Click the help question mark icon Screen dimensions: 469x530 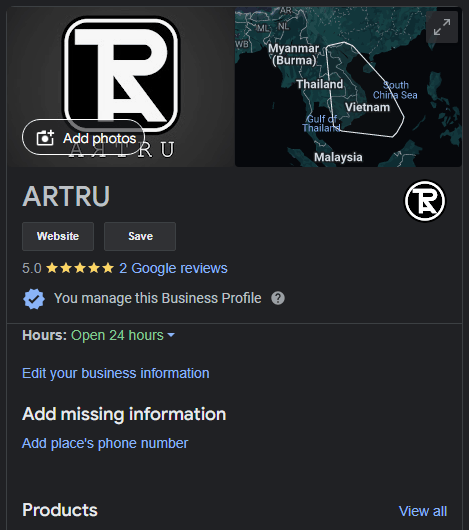(x=278, y=298)
